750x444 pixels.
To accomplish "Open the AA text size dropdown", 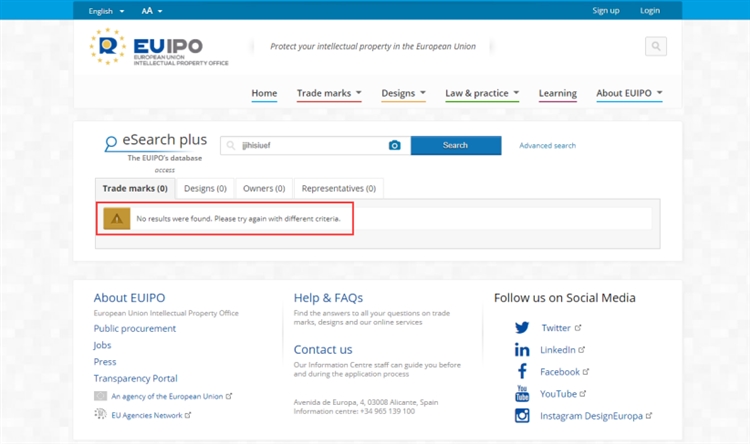I will pyautogui.click(x=152, y=11).
